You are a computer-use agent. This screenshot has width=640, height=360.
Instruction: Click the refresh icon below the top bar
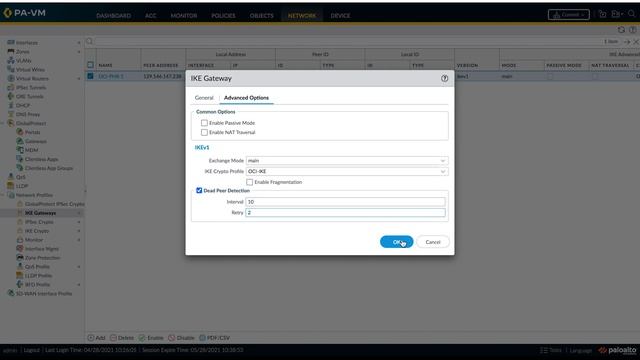point(621,30)
